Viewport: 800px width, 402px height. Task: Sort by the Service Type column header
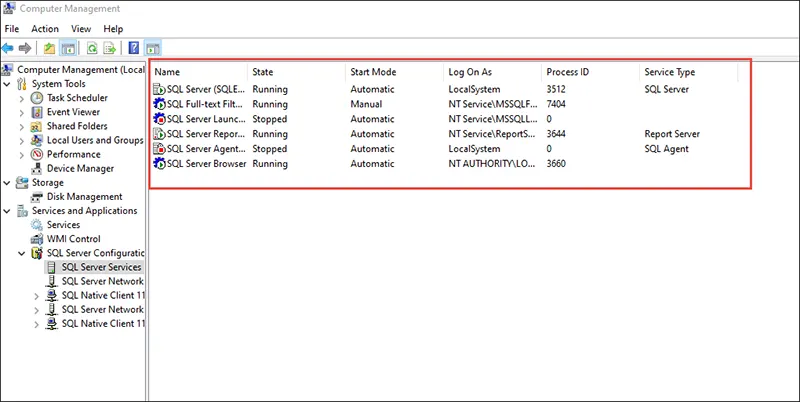pos(688,72)
